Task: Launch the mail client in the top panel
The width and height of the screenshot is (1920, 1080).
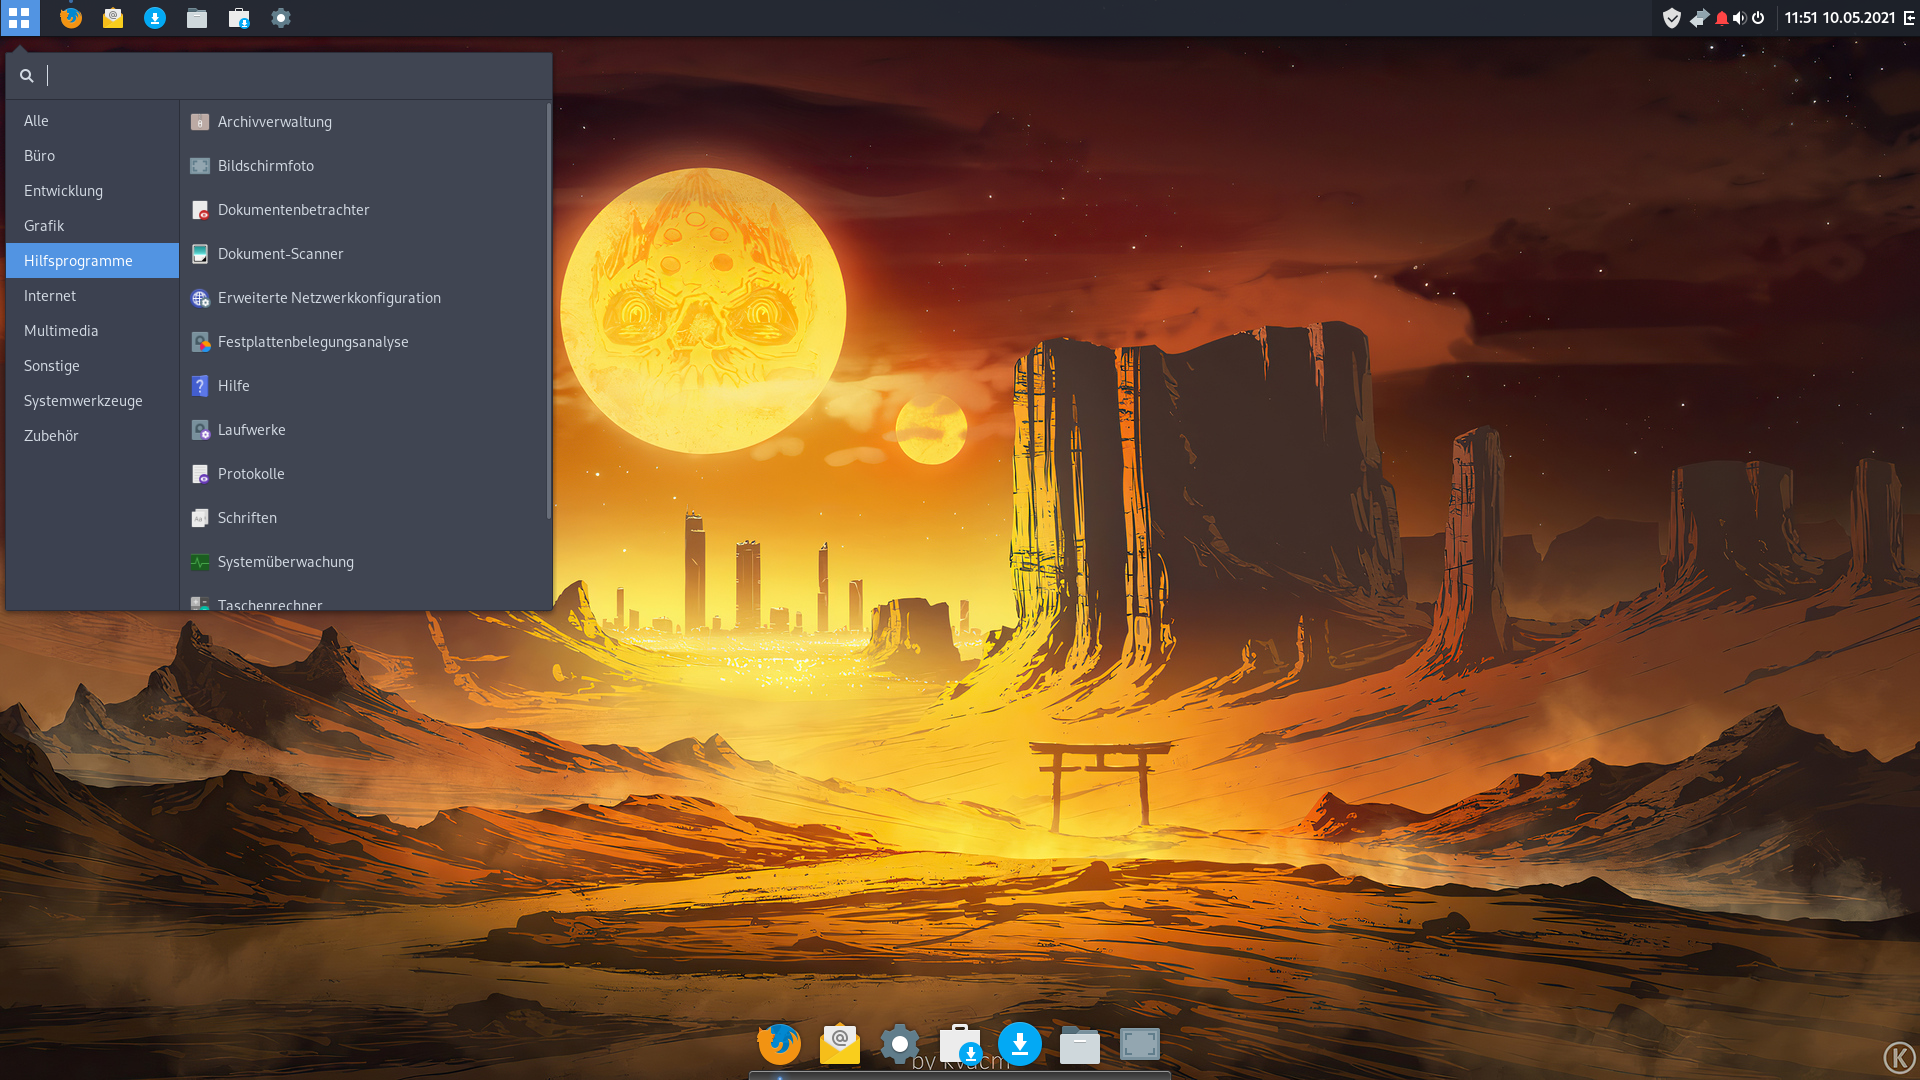Action: pos(113,18)
